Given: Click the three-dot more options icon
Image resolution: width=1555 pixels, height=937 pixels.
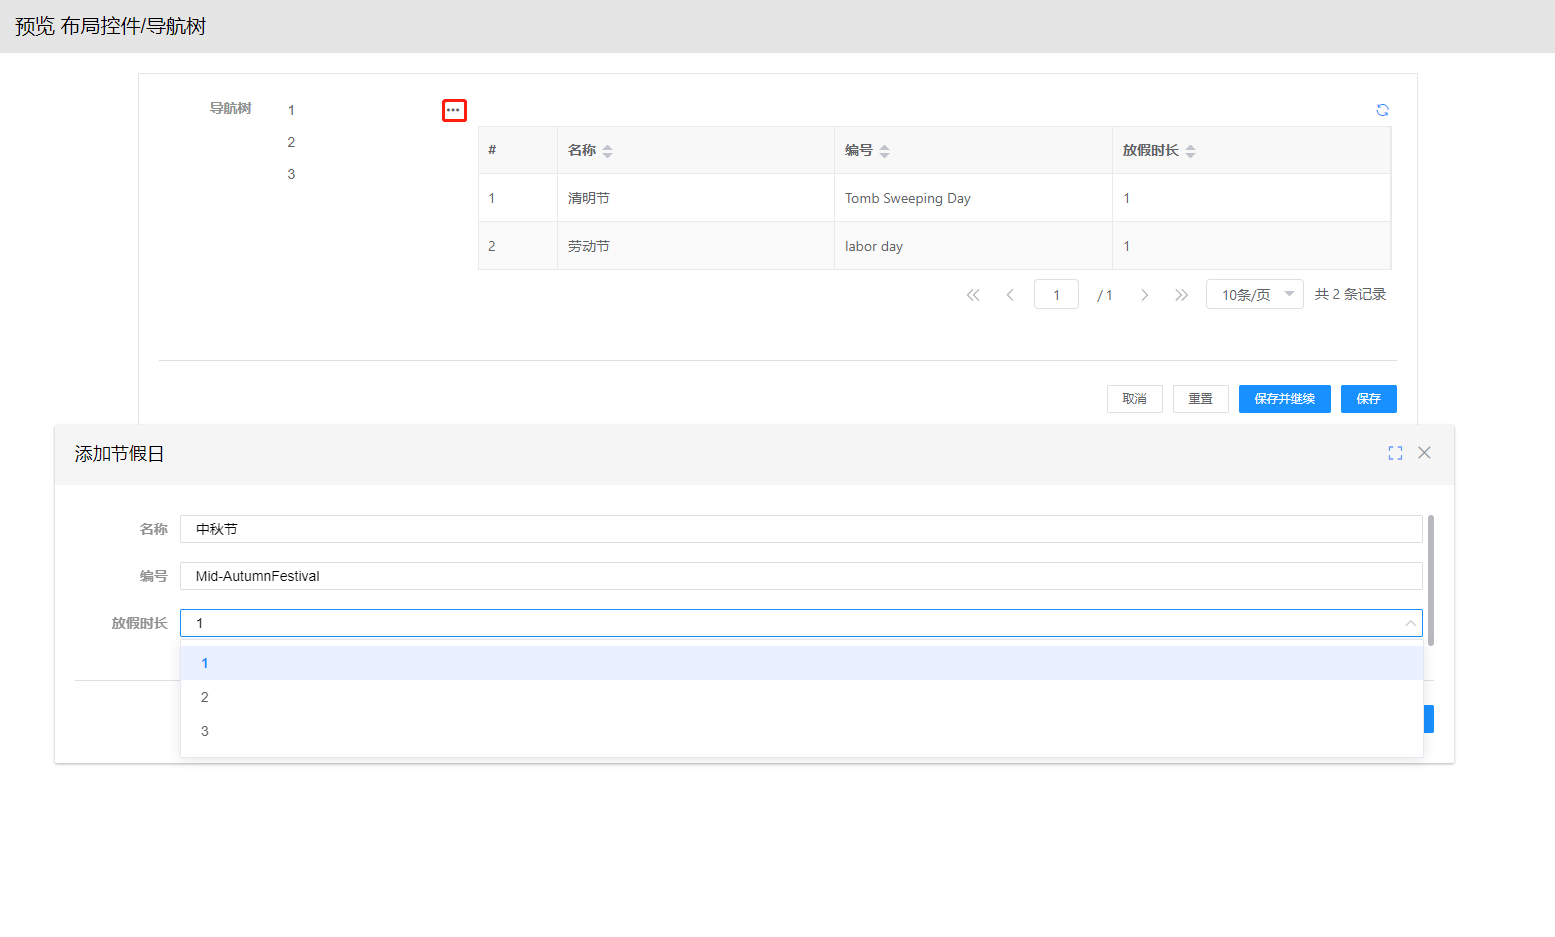Looking at the screenshot, I should [454, 110].
